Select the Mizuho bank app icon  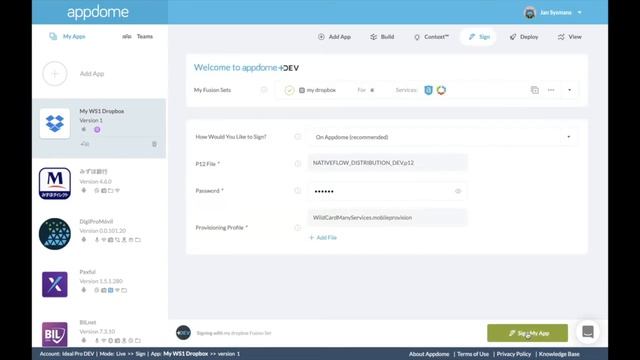click(x=55, y=183)
